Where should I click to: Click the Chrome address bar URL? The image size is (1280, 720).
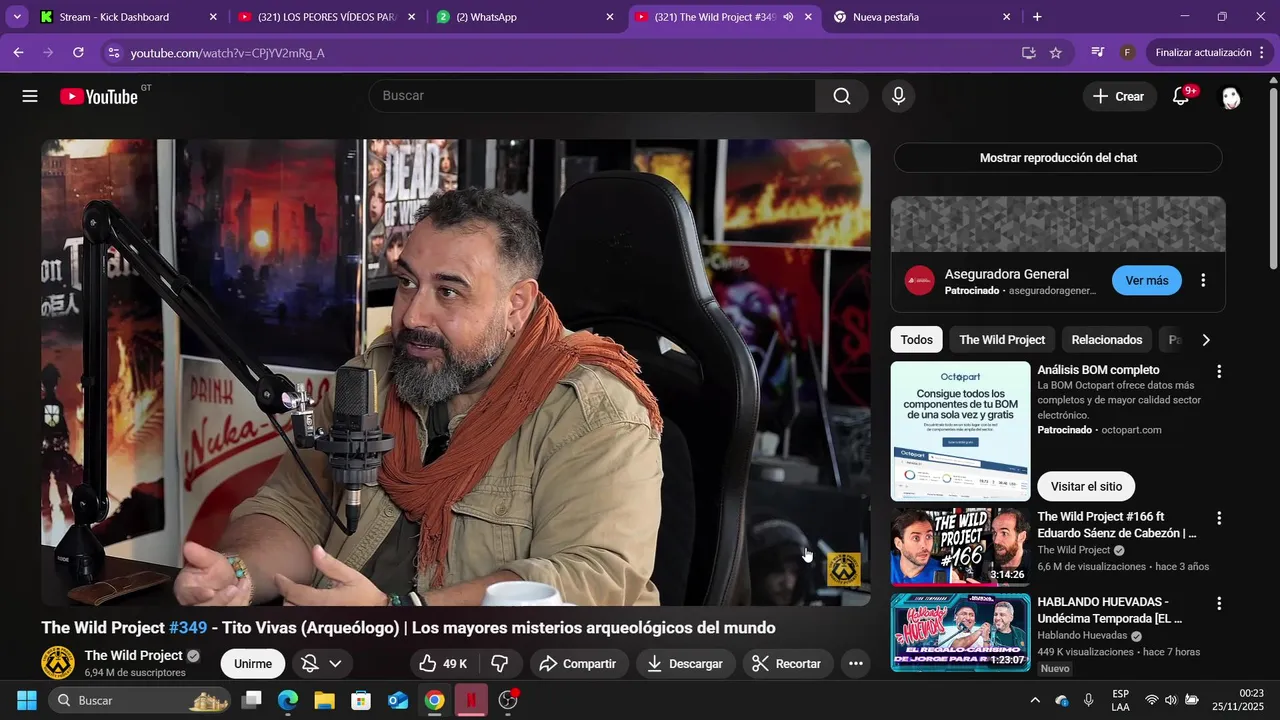point(227,52)
